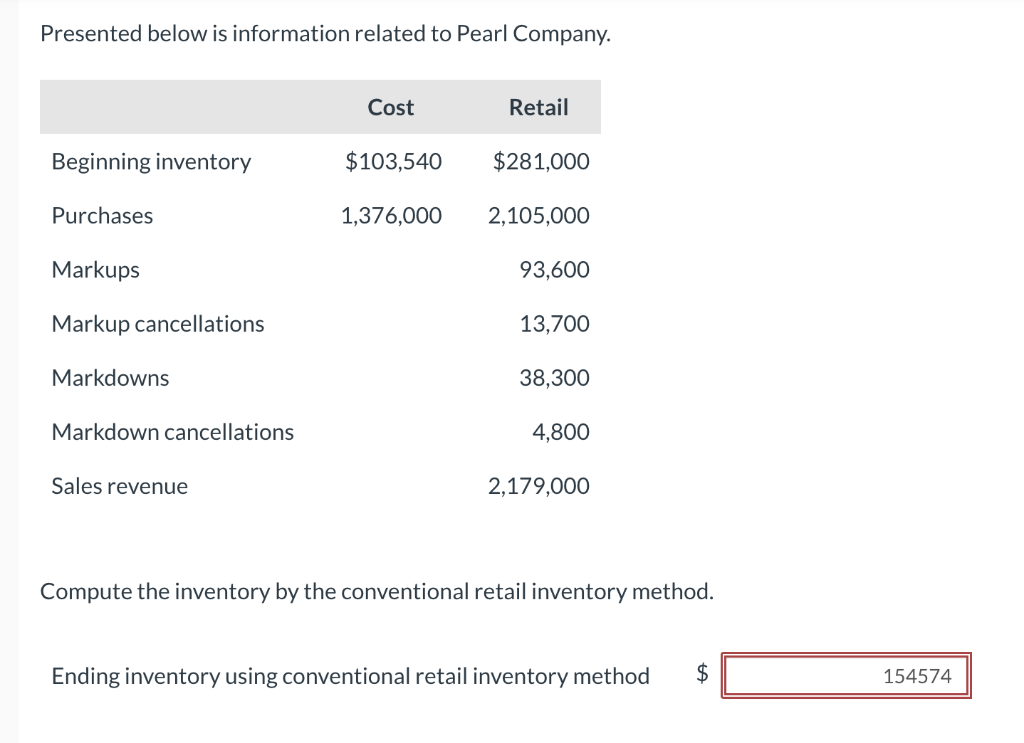The width and height of the screenshot is (1024, 743).
Task: Click the 38,300 markdowns value
Action: click(561, 377)
